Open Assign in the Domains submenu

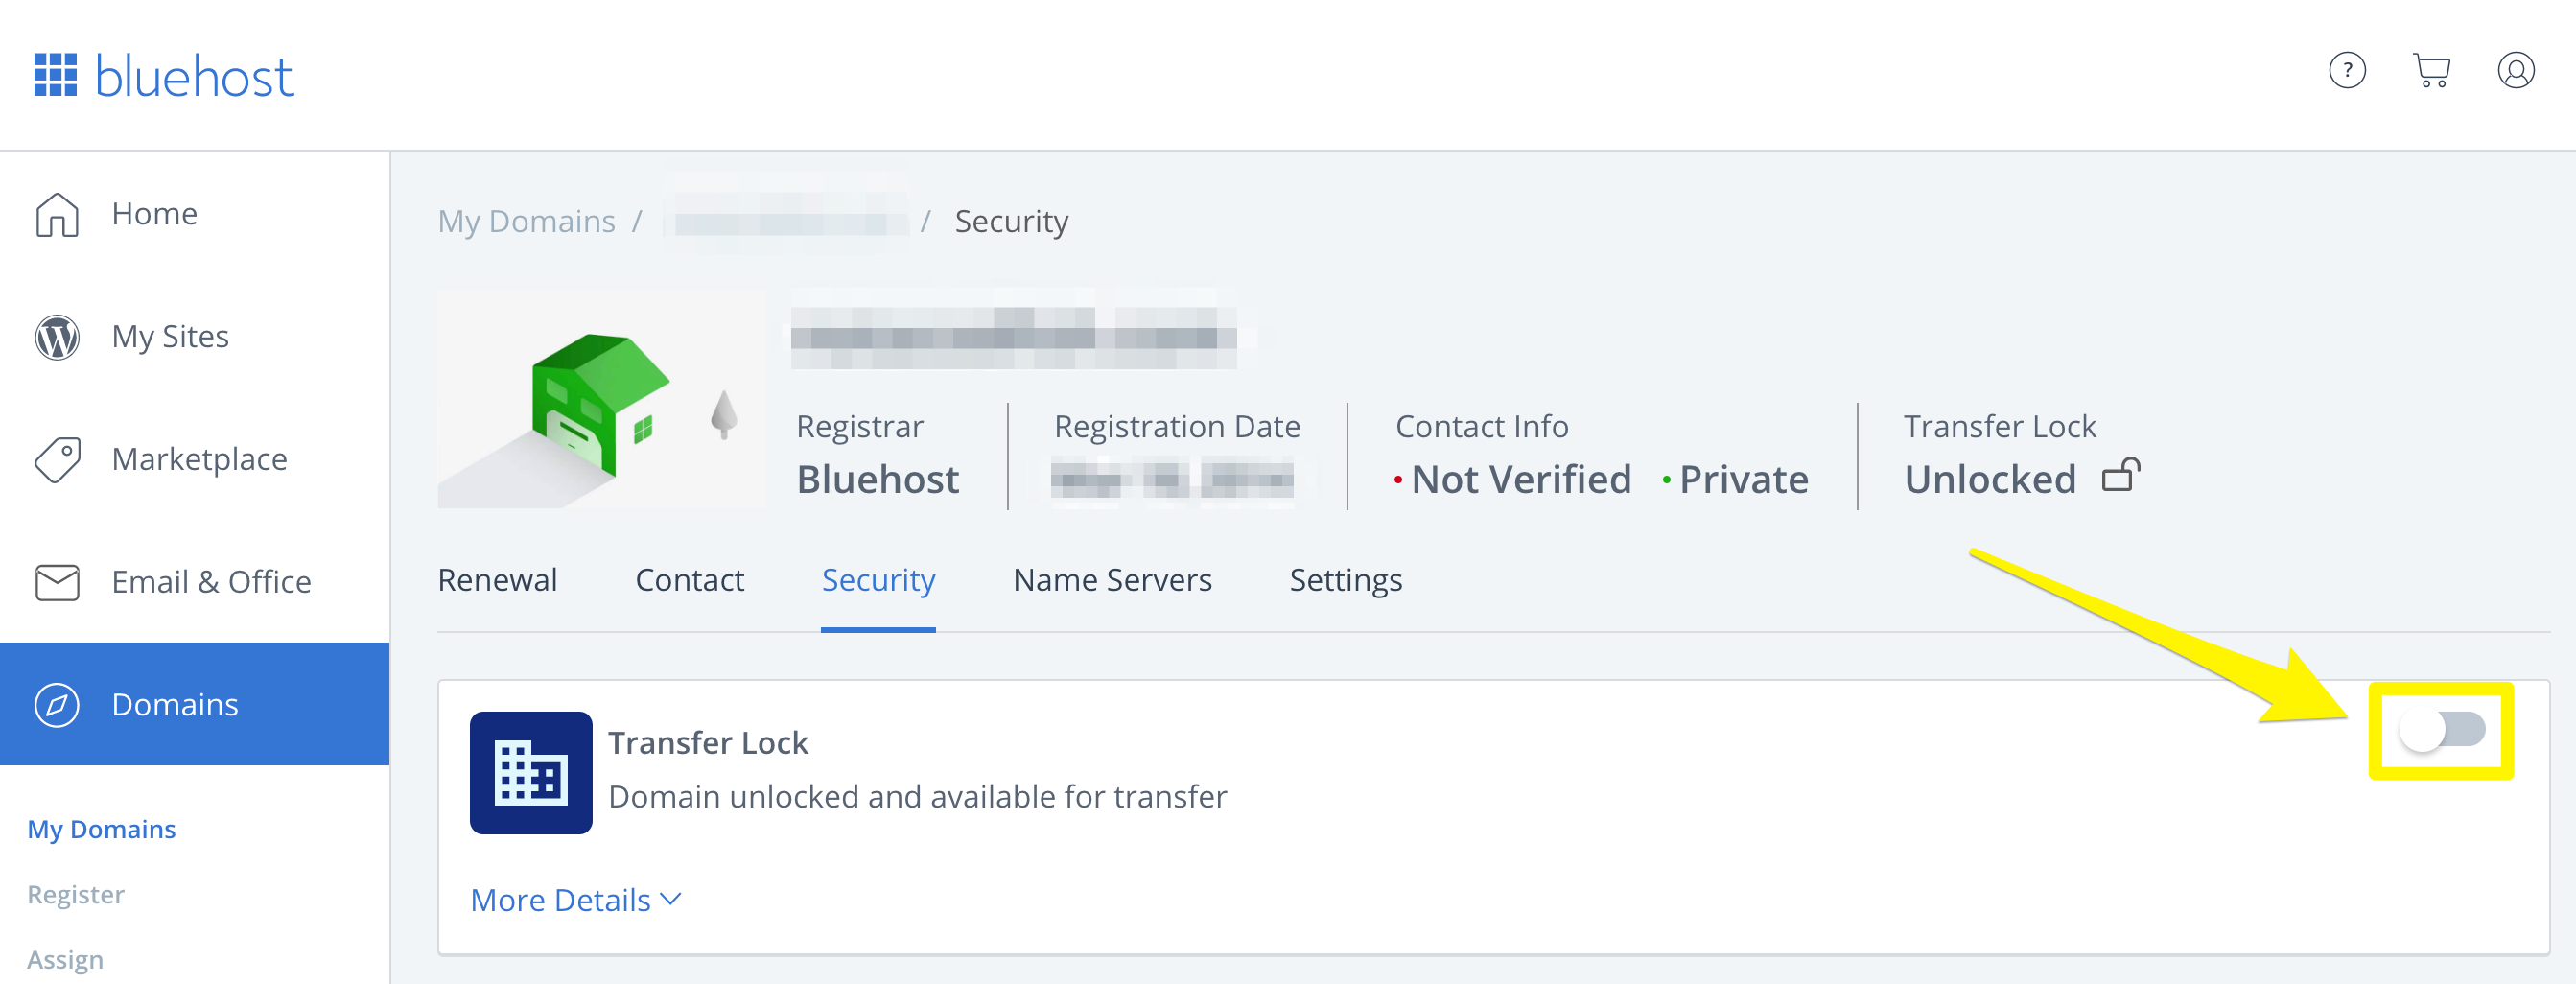(65, 959)
